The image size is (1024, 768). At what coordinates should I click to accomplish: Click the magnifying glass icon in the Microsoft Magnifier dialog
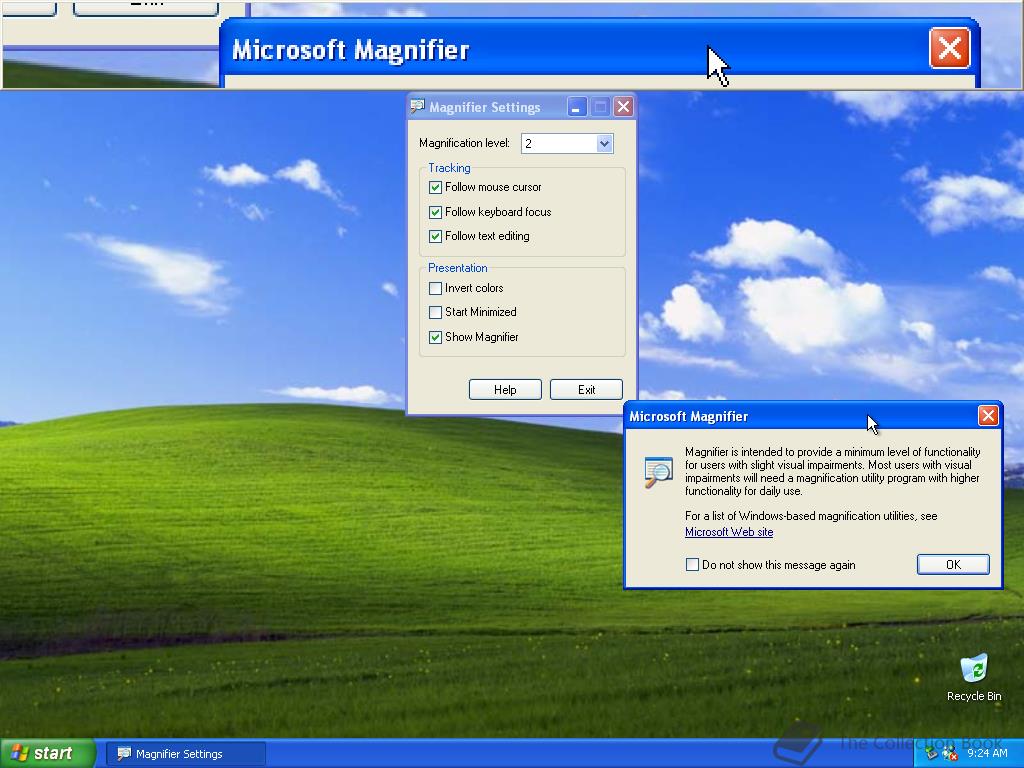[658, 472]
